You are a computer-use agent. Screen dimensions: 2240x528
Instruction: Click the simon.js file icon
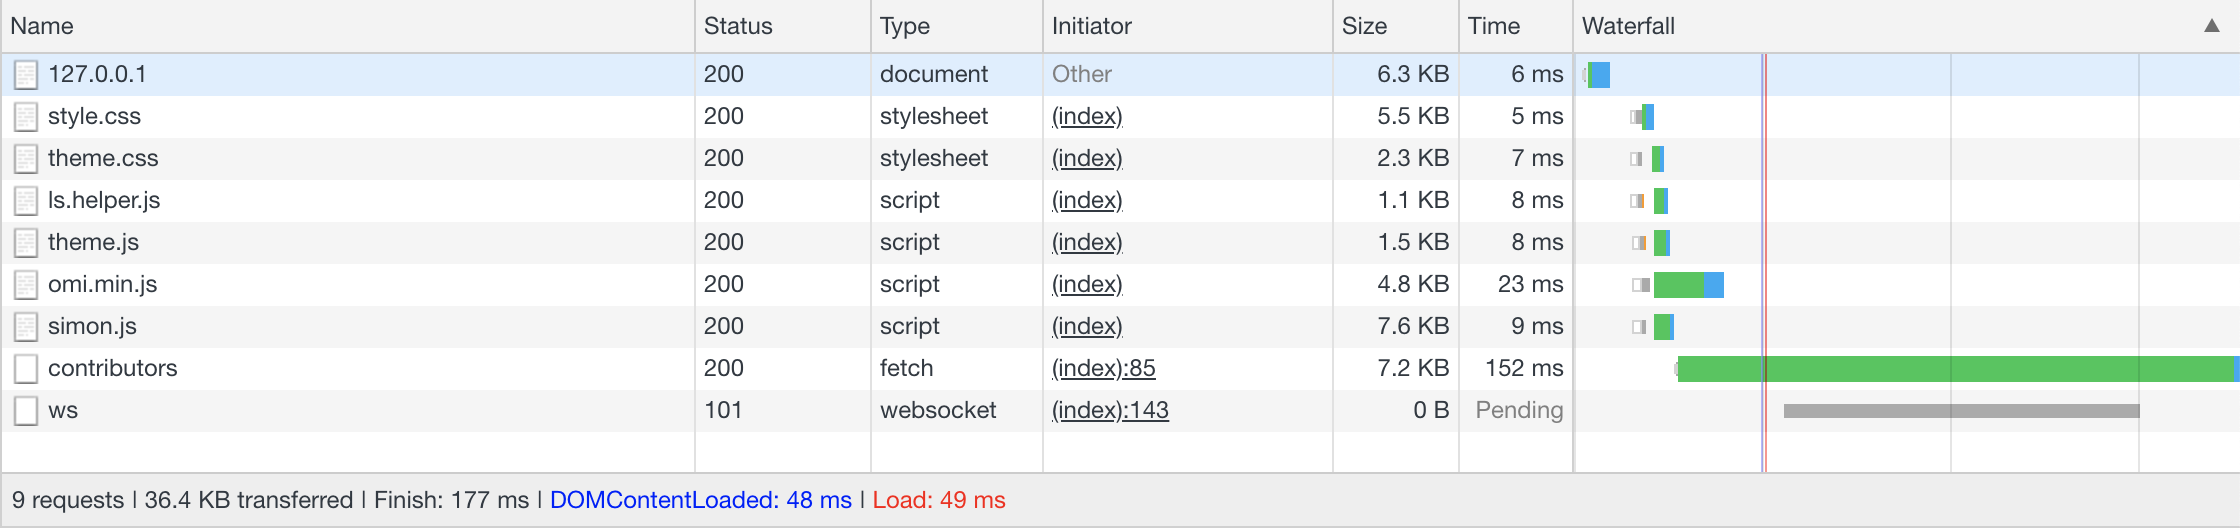[26, 327]
